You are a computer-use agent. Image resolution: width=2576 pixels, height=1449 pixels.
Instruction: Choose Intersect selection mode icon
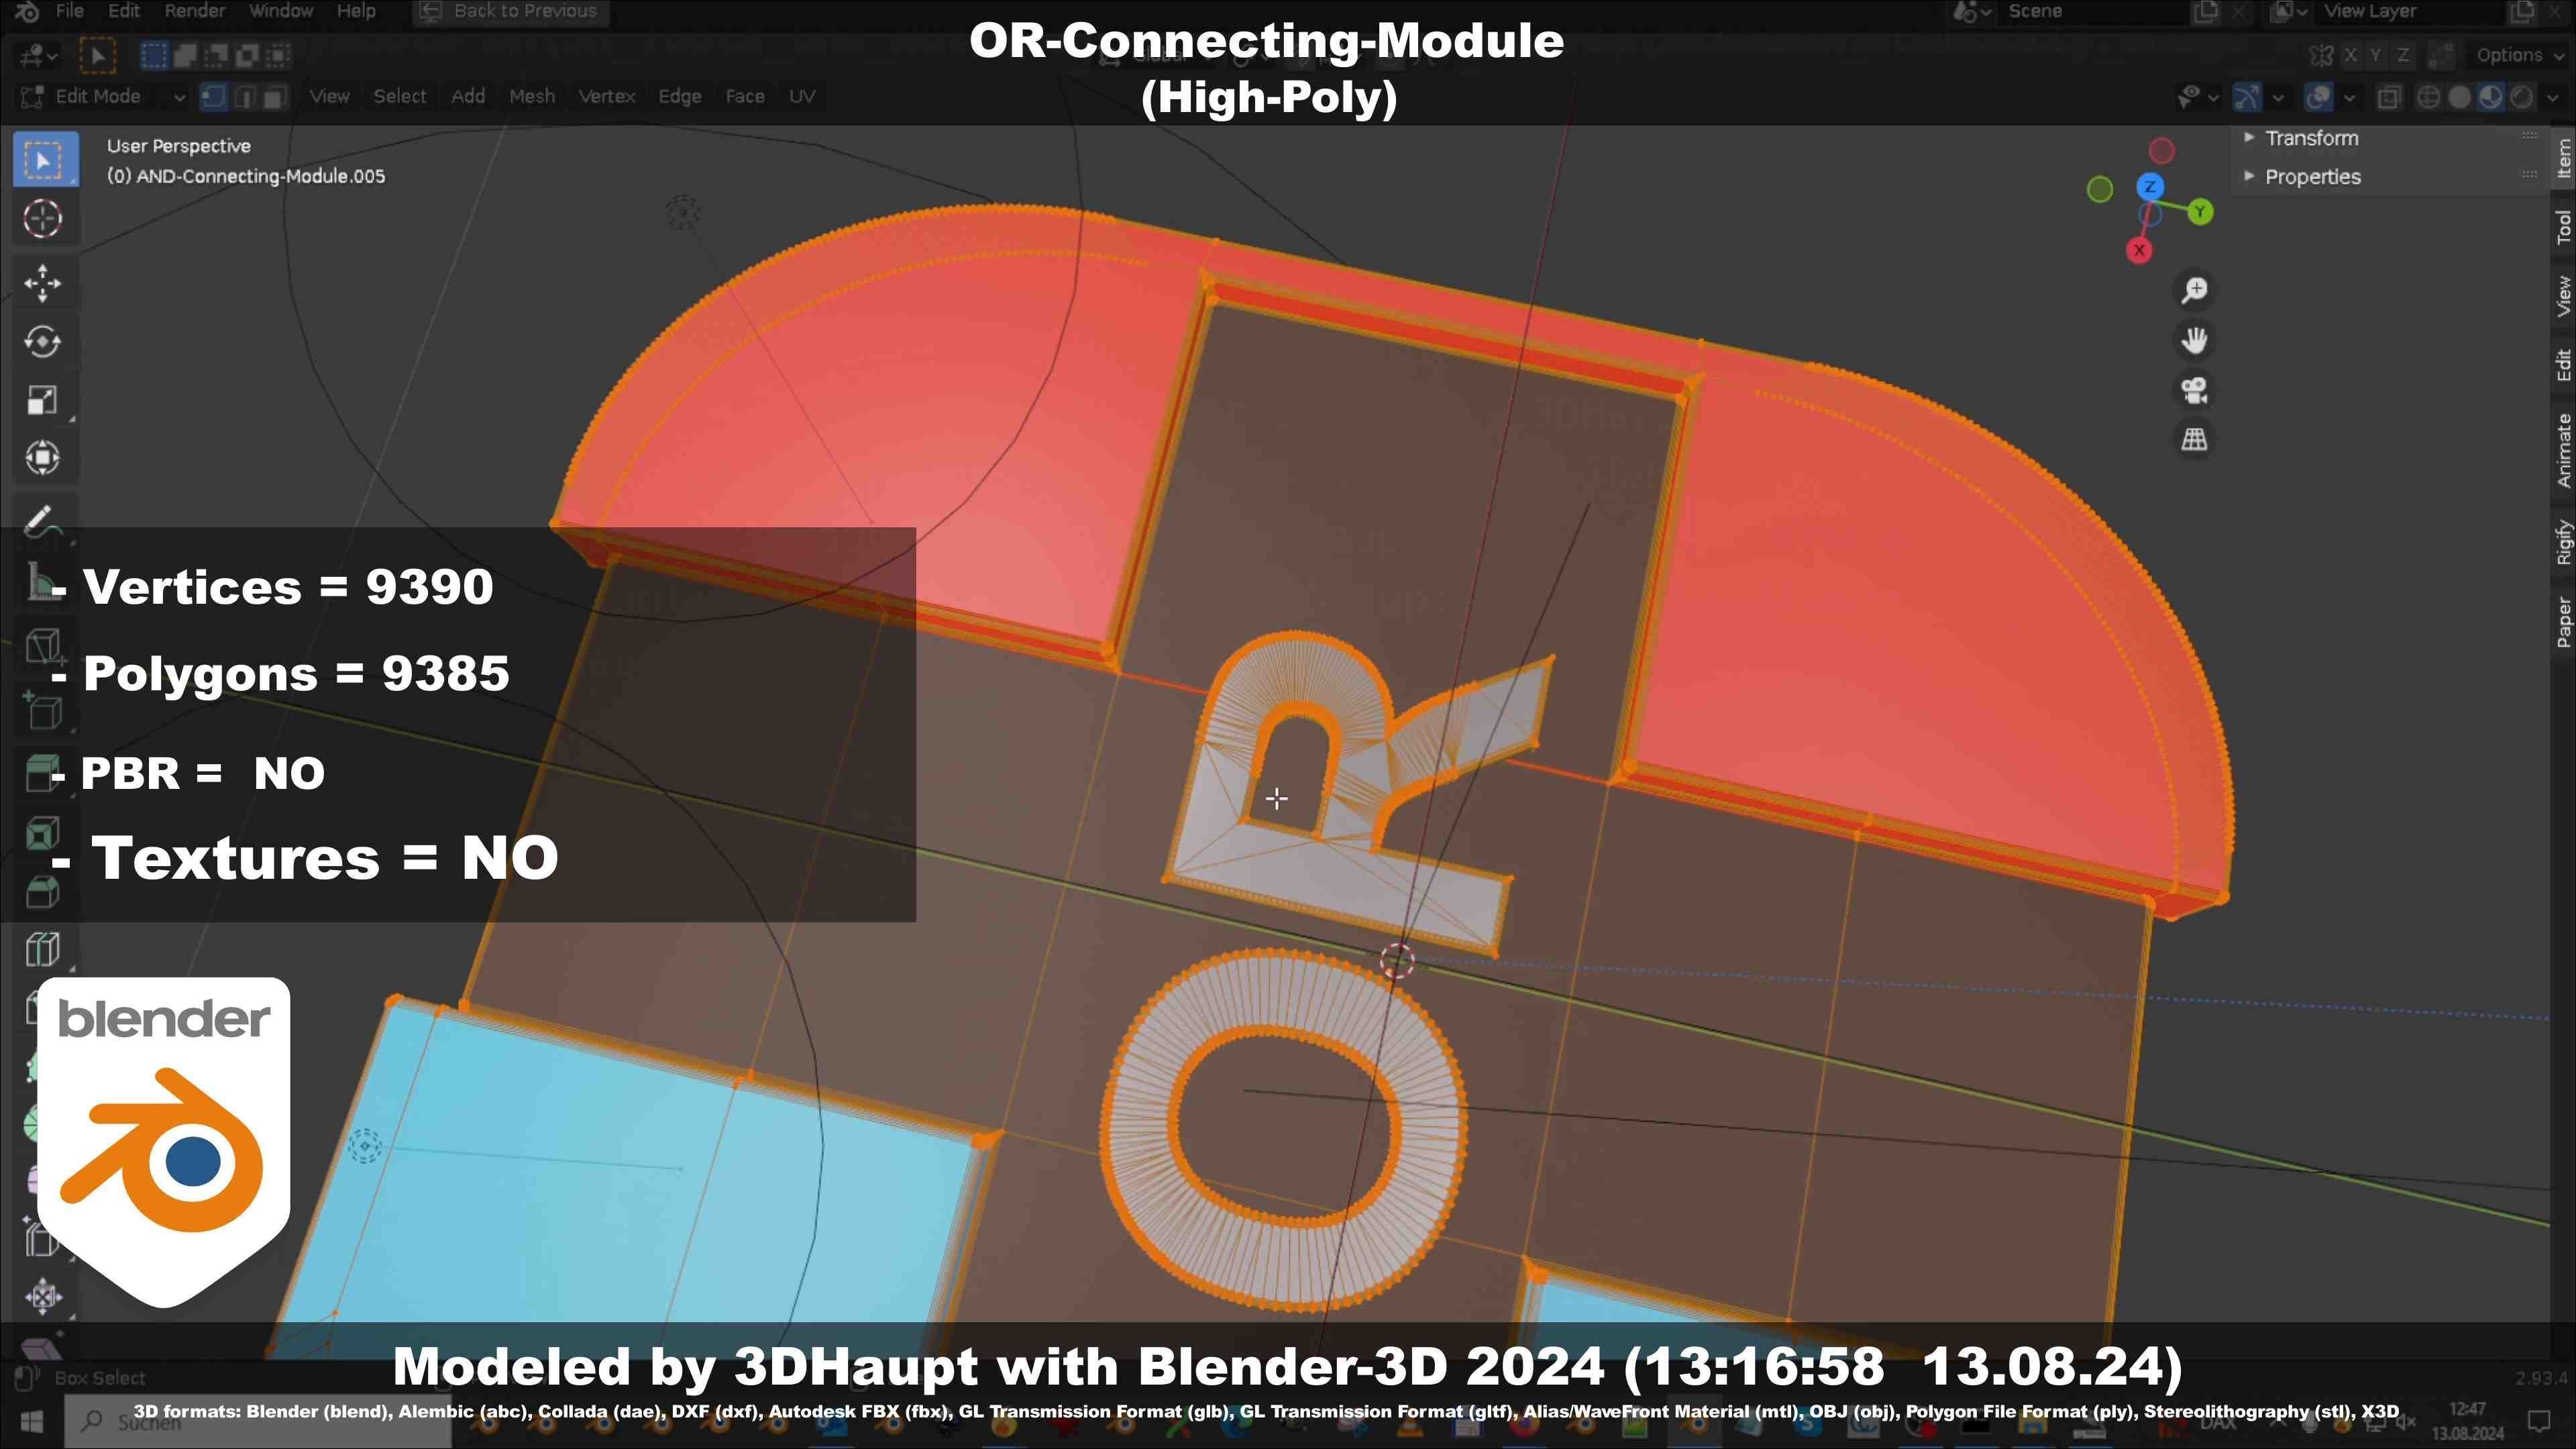click(278, 55)
